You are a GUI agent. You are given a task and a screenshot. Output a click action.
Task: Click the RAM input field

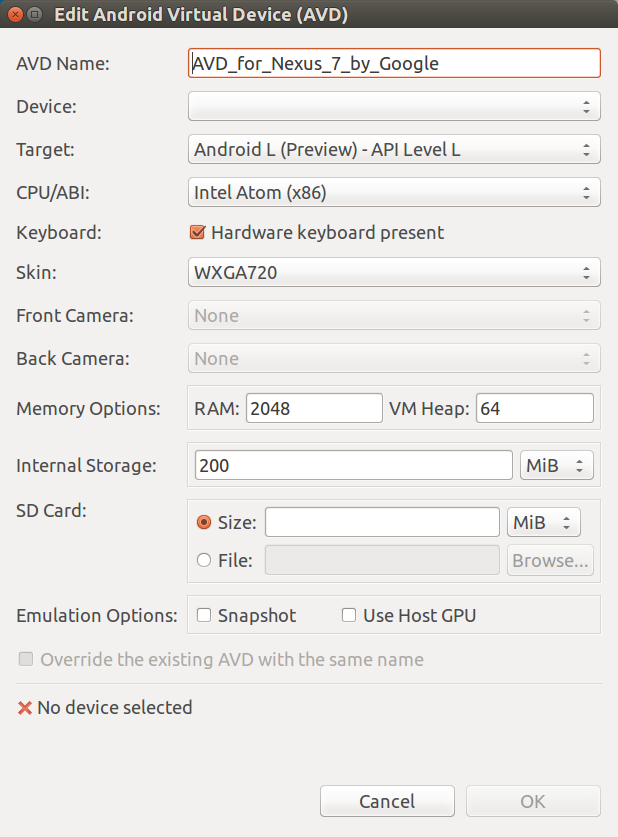(x=314, y=408)
